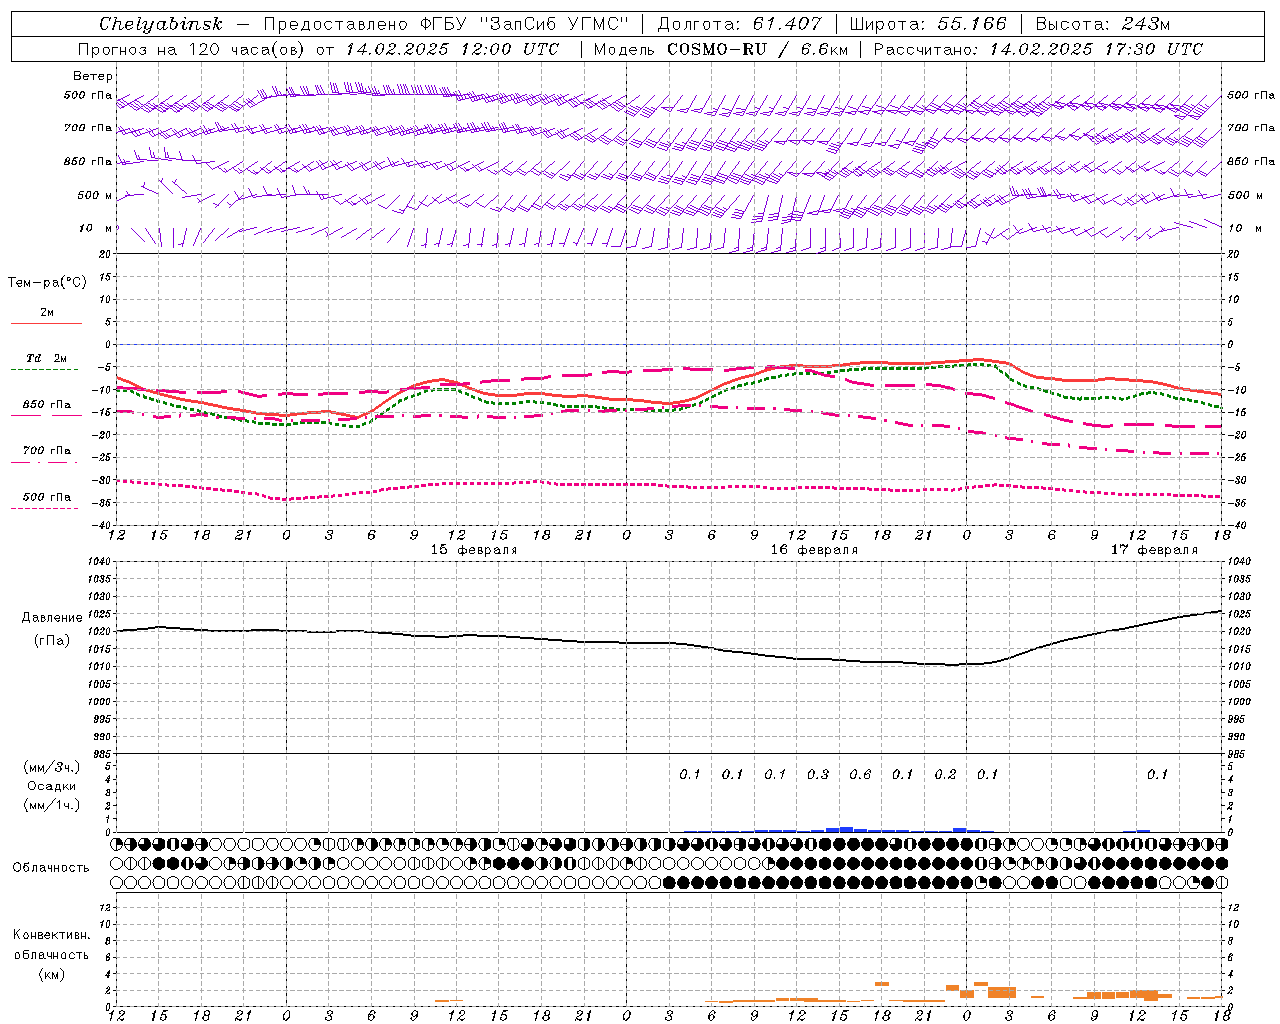1280x1024 pixels.
Task: Click the '(мм/1ч.)' precipitation unit label
Action: [52, 805]
